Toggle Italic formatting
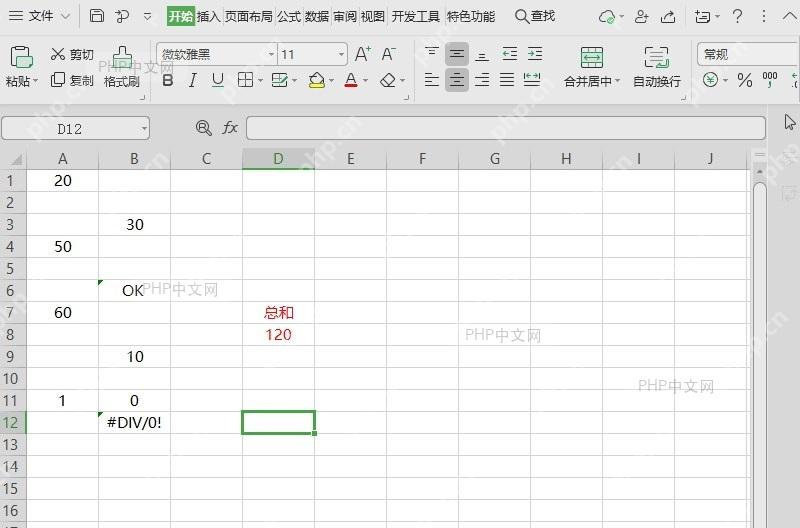 pos(192,80)
